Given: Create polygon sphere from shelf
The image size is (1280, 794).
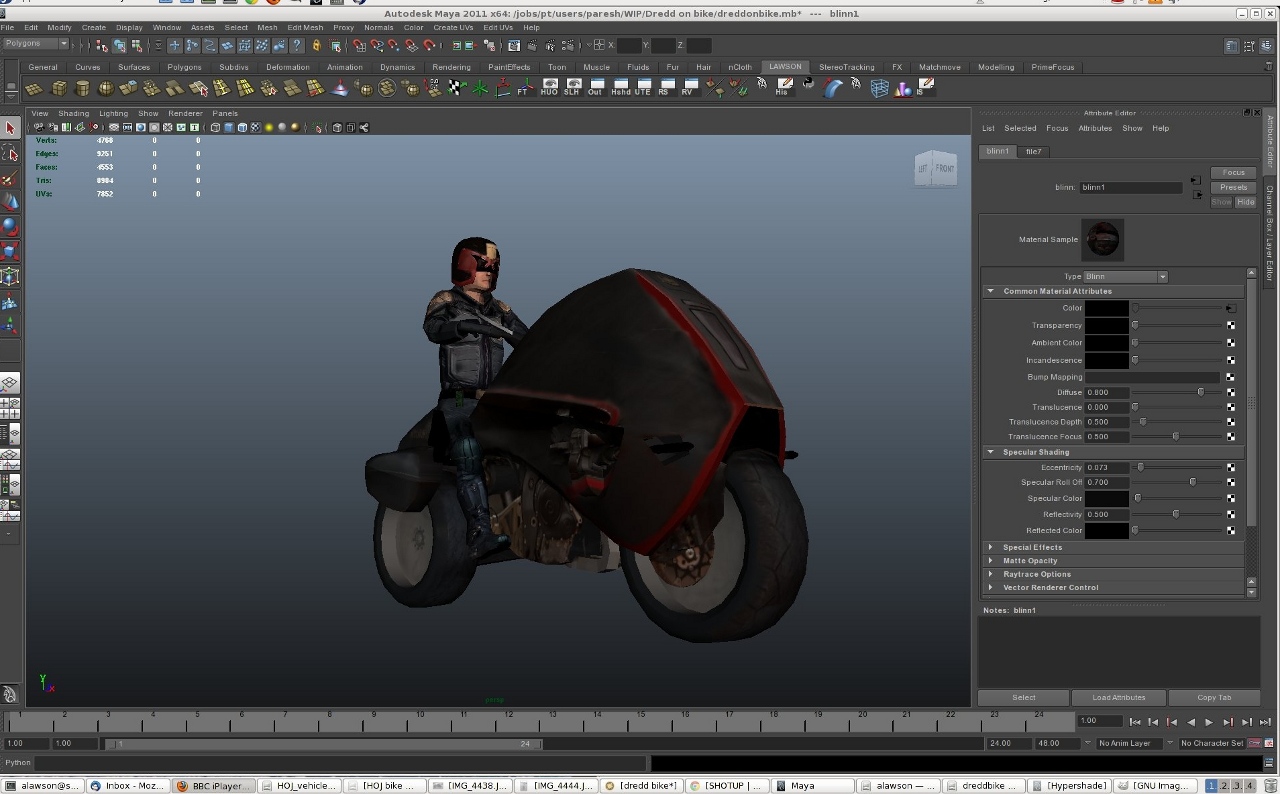Looking at the screenshot, I should (x=105, y=88).
